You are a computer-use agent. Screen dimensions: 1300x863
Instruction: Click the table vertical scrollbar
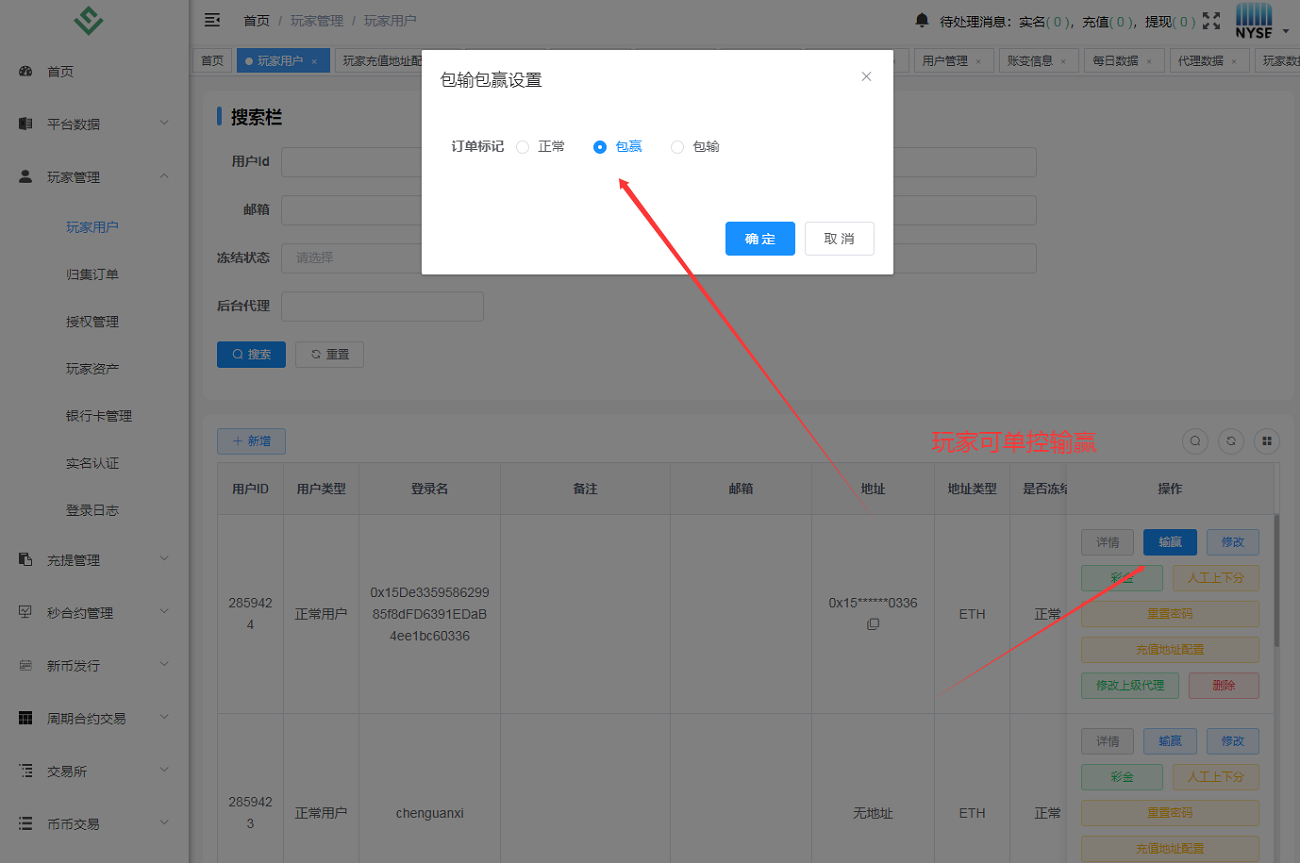(1275, 580)
